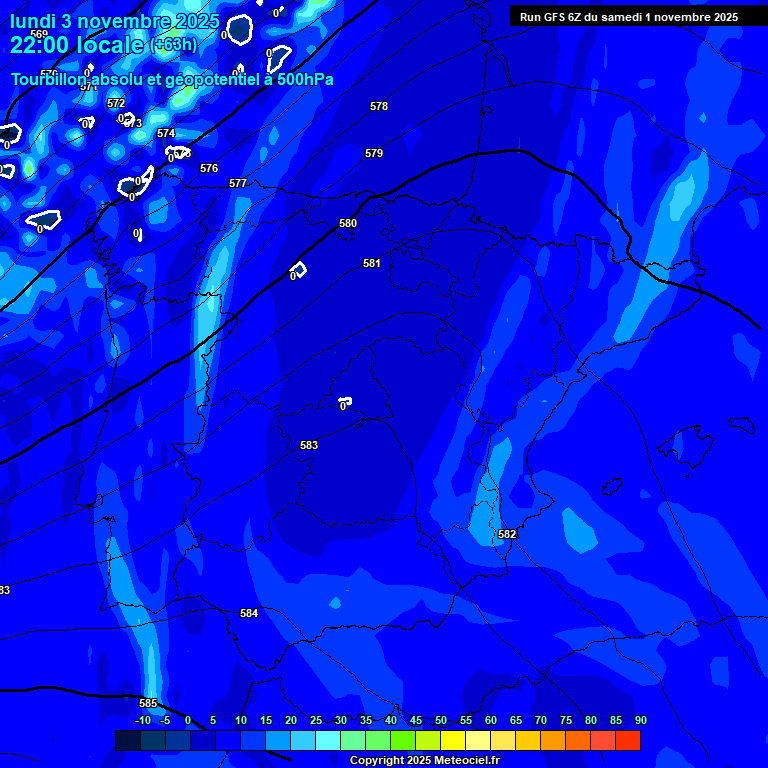
Task: Click the 580 contour label on thick isoline
Action: [x=348, y=223]
